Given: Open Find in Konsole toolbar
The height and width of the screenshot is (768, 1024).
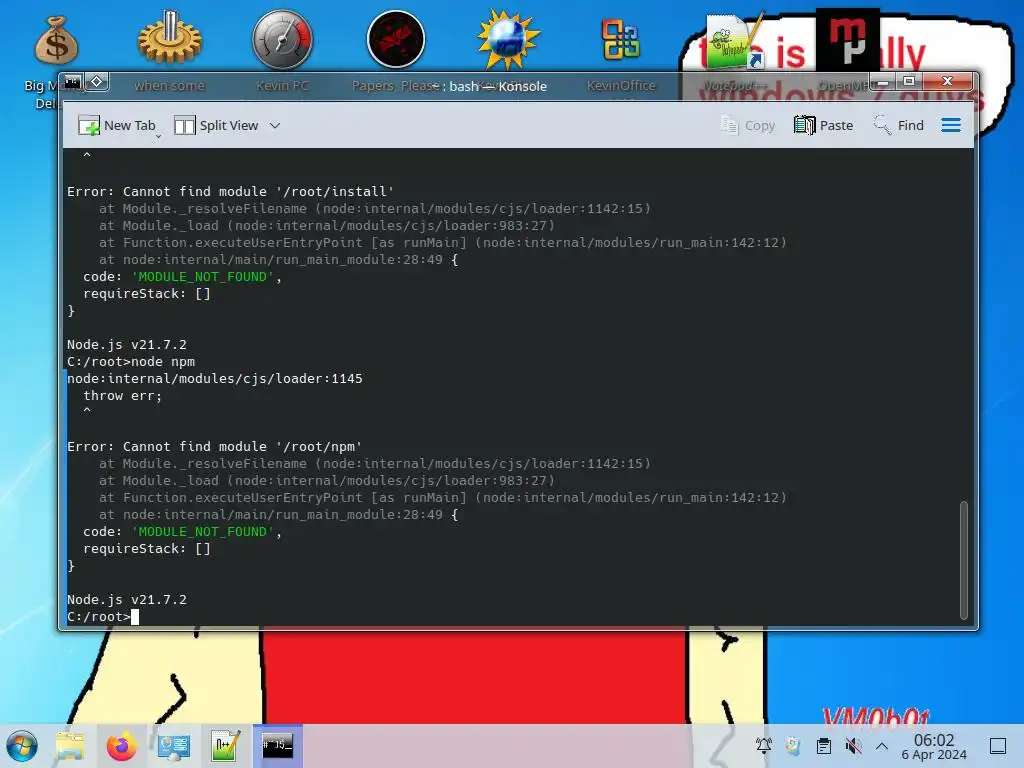Looking at the screenshot, I should [x=899, y=125].
